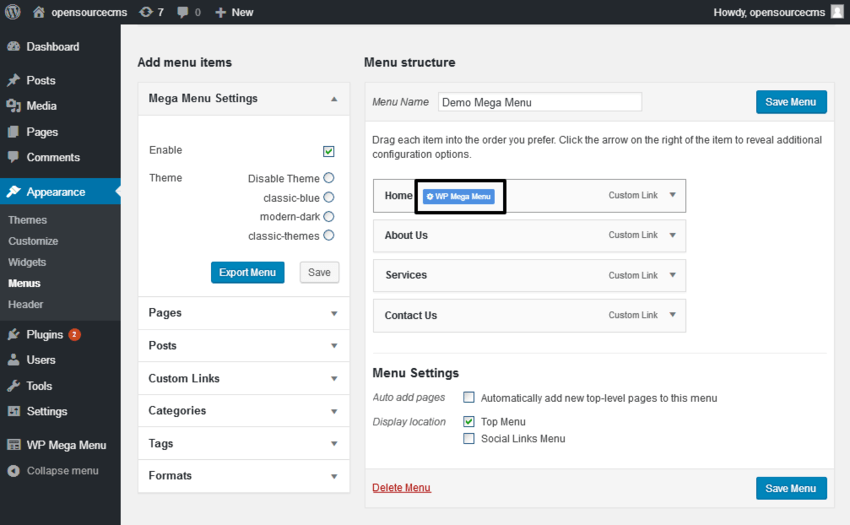850x525 pixels.
Task: Select the modern-dark theme radio button
Action: pyautogui.click(x=329, y=216)
